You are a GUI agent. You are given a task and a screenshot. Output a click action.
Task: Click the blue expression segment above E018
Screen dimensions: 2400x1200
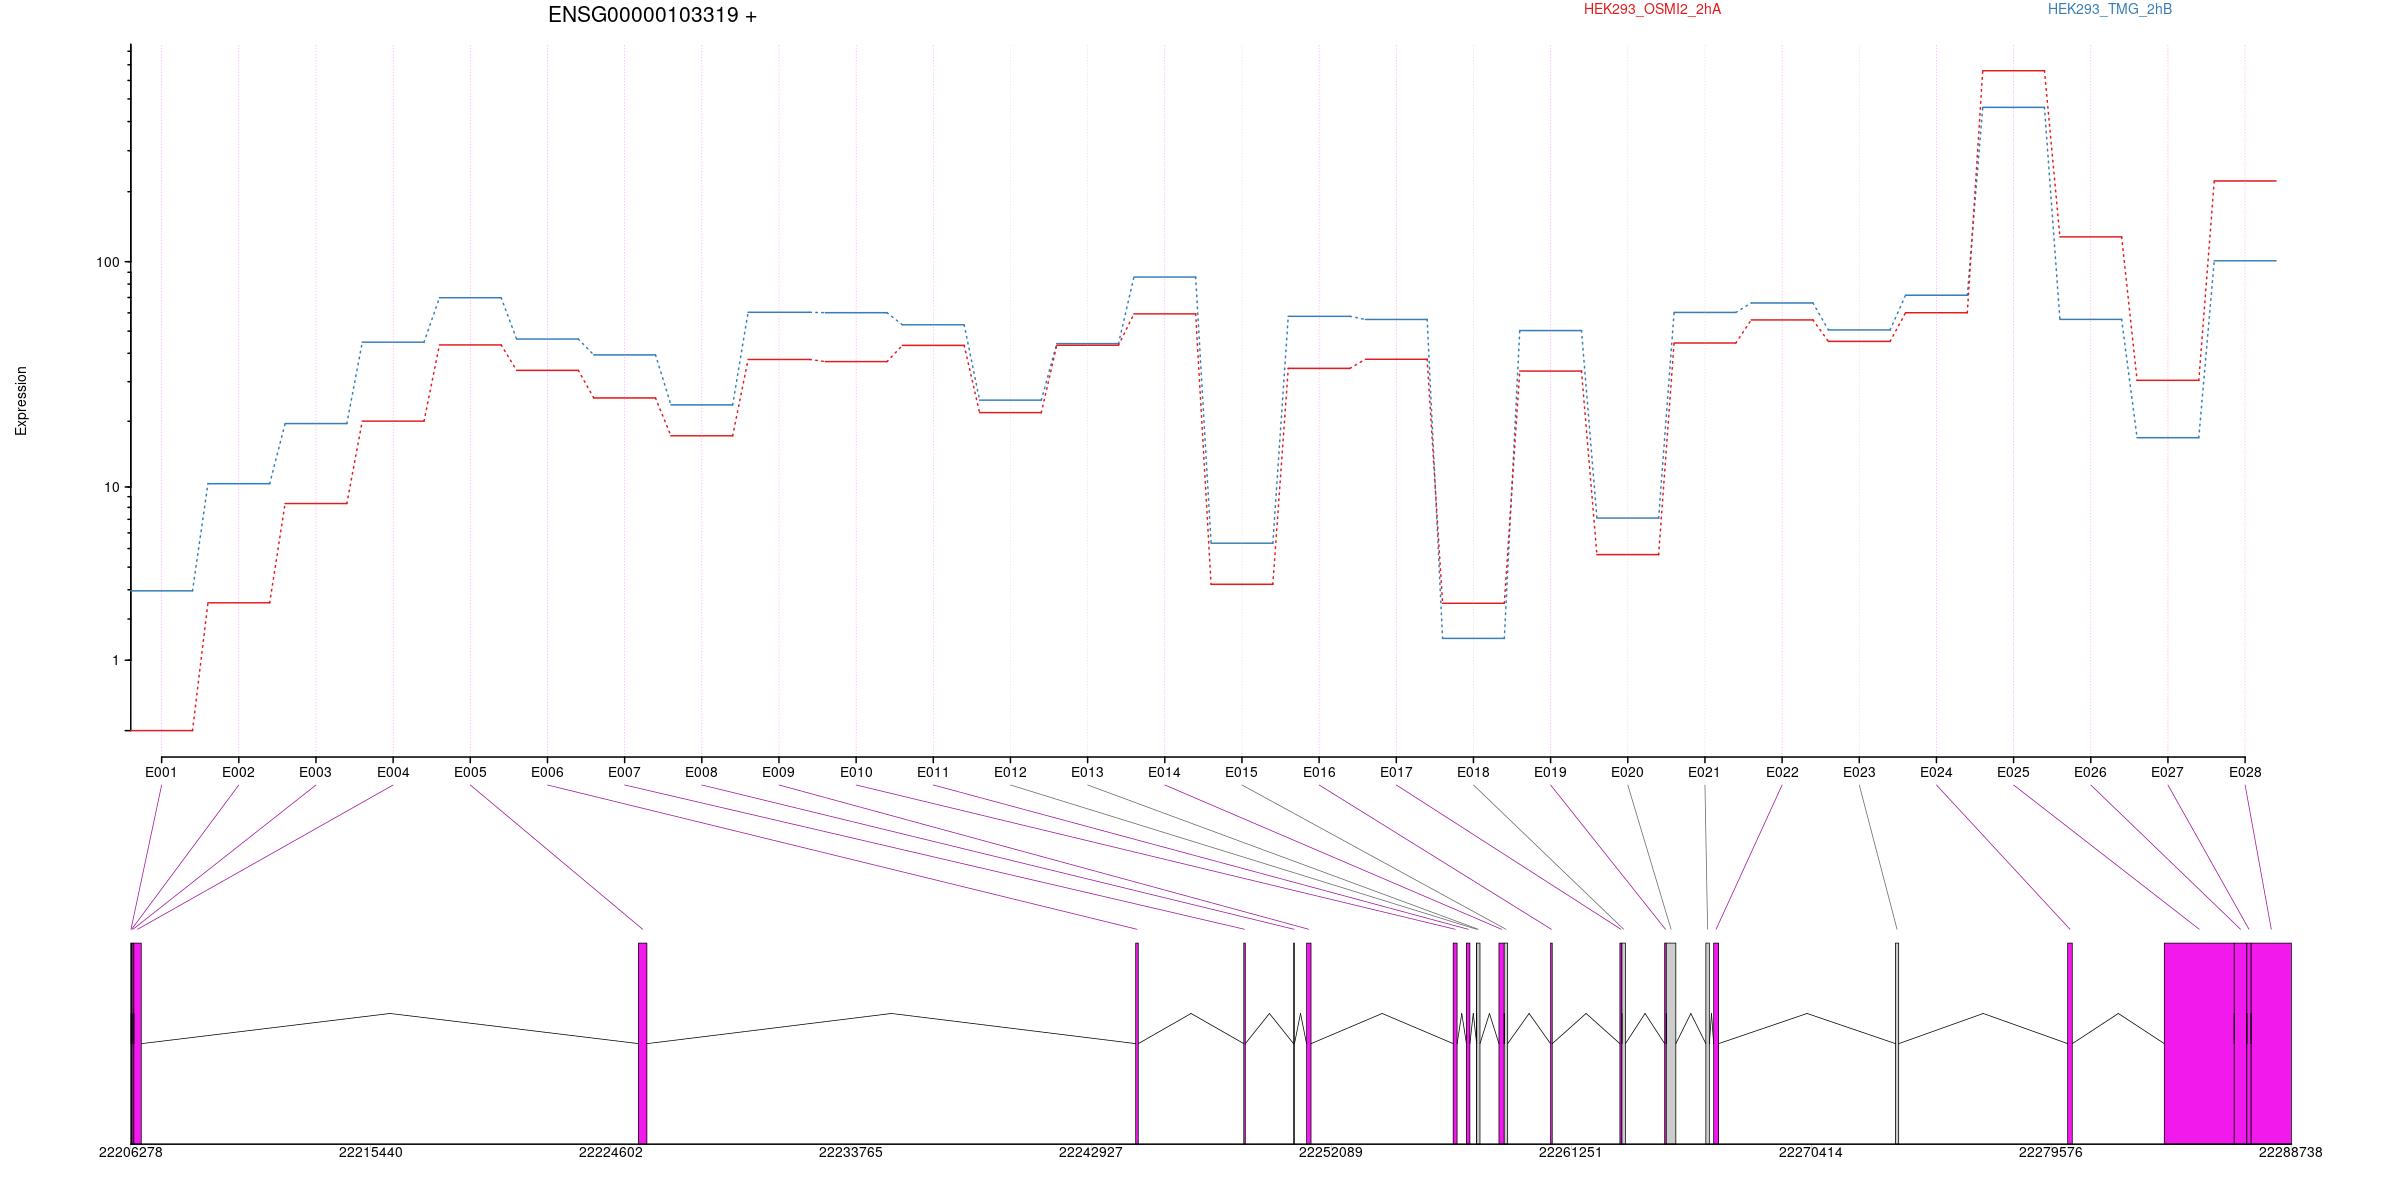click(1473, 638)
